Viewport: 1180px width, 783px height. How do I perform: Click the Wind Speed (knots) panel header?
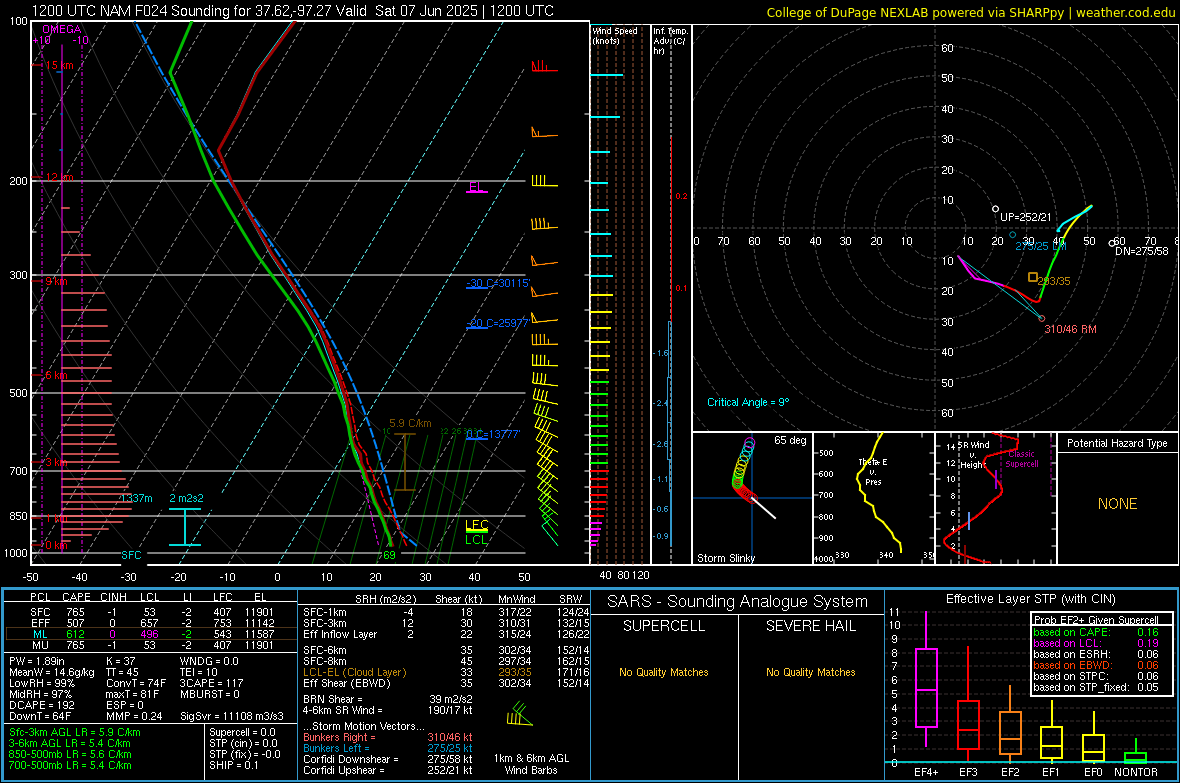click(x=615, y=35)
